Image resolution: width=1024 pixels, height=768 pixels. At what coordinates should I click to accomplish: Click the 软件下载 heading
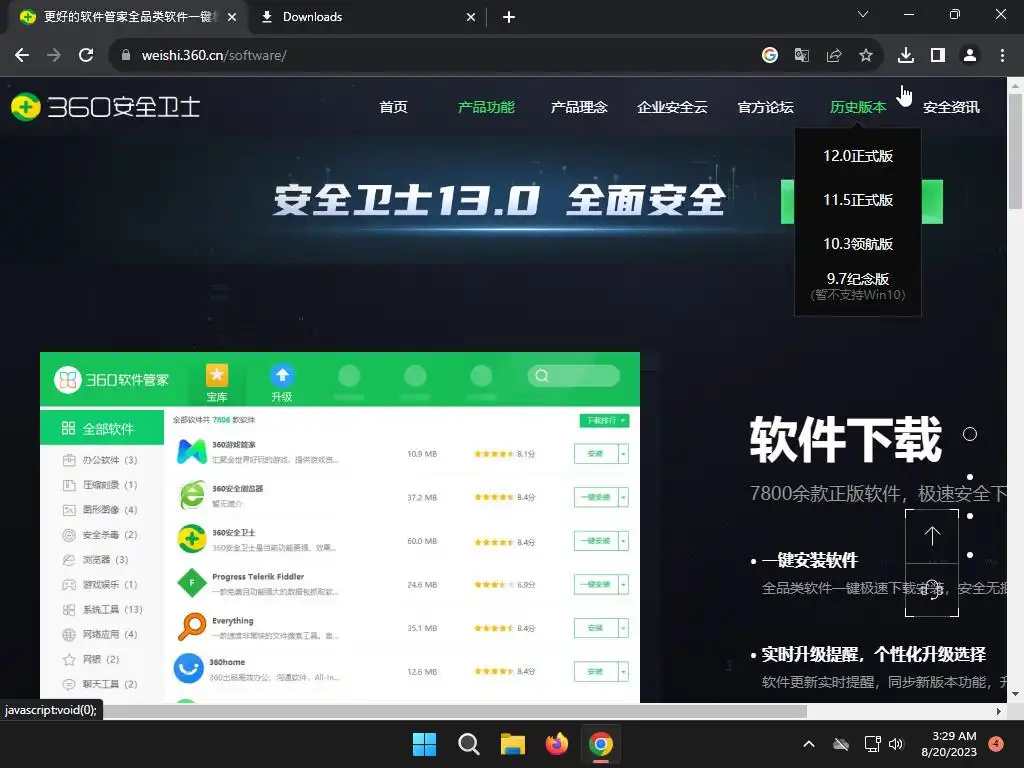pyautogui.click(x=846, y=440)
